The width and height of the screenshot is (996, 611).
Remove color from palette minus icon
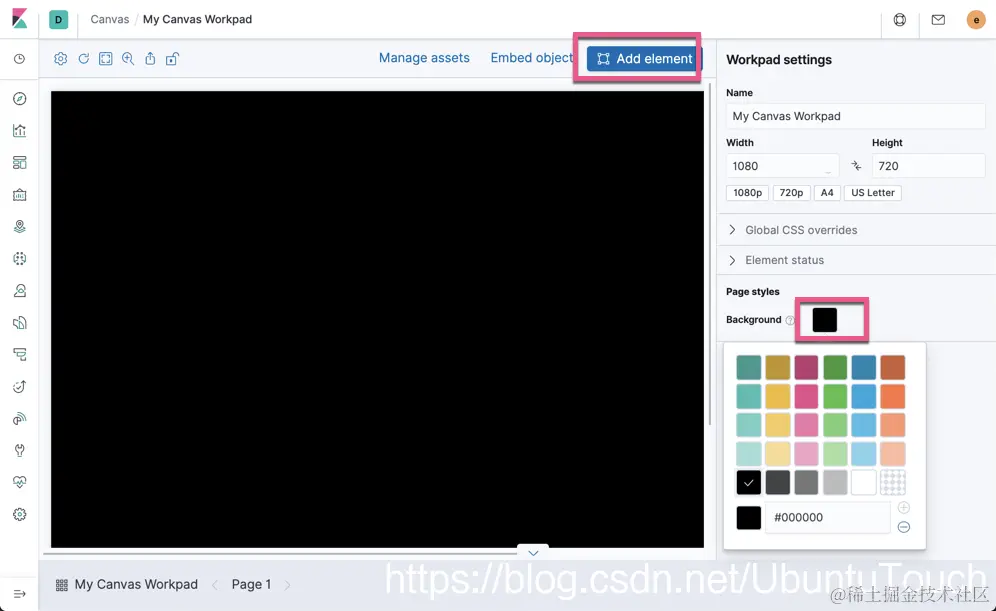coord(904,527)
